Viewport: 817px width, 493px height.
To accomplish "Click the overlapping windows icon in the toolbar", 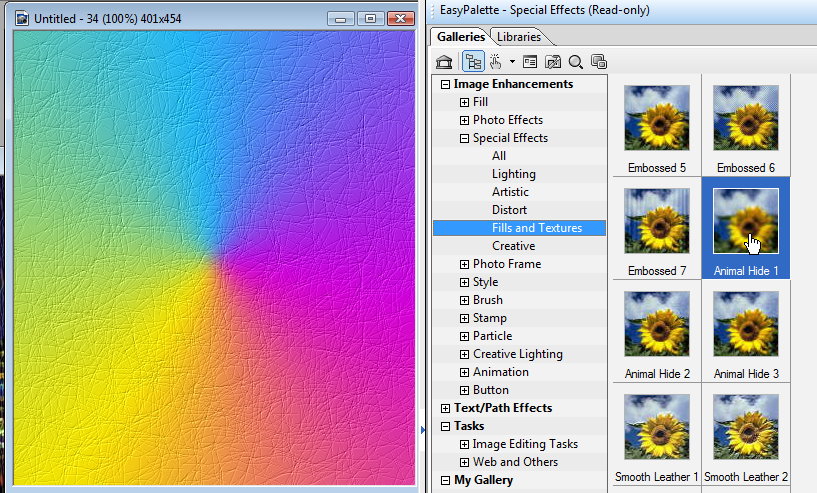I will tap(599, 62).
